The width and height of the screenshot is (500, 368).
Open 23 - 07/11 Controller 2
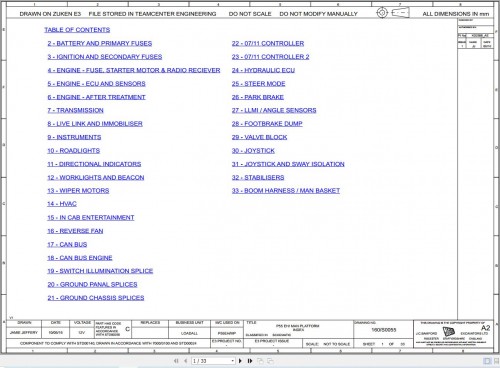[x=271, y=57]
